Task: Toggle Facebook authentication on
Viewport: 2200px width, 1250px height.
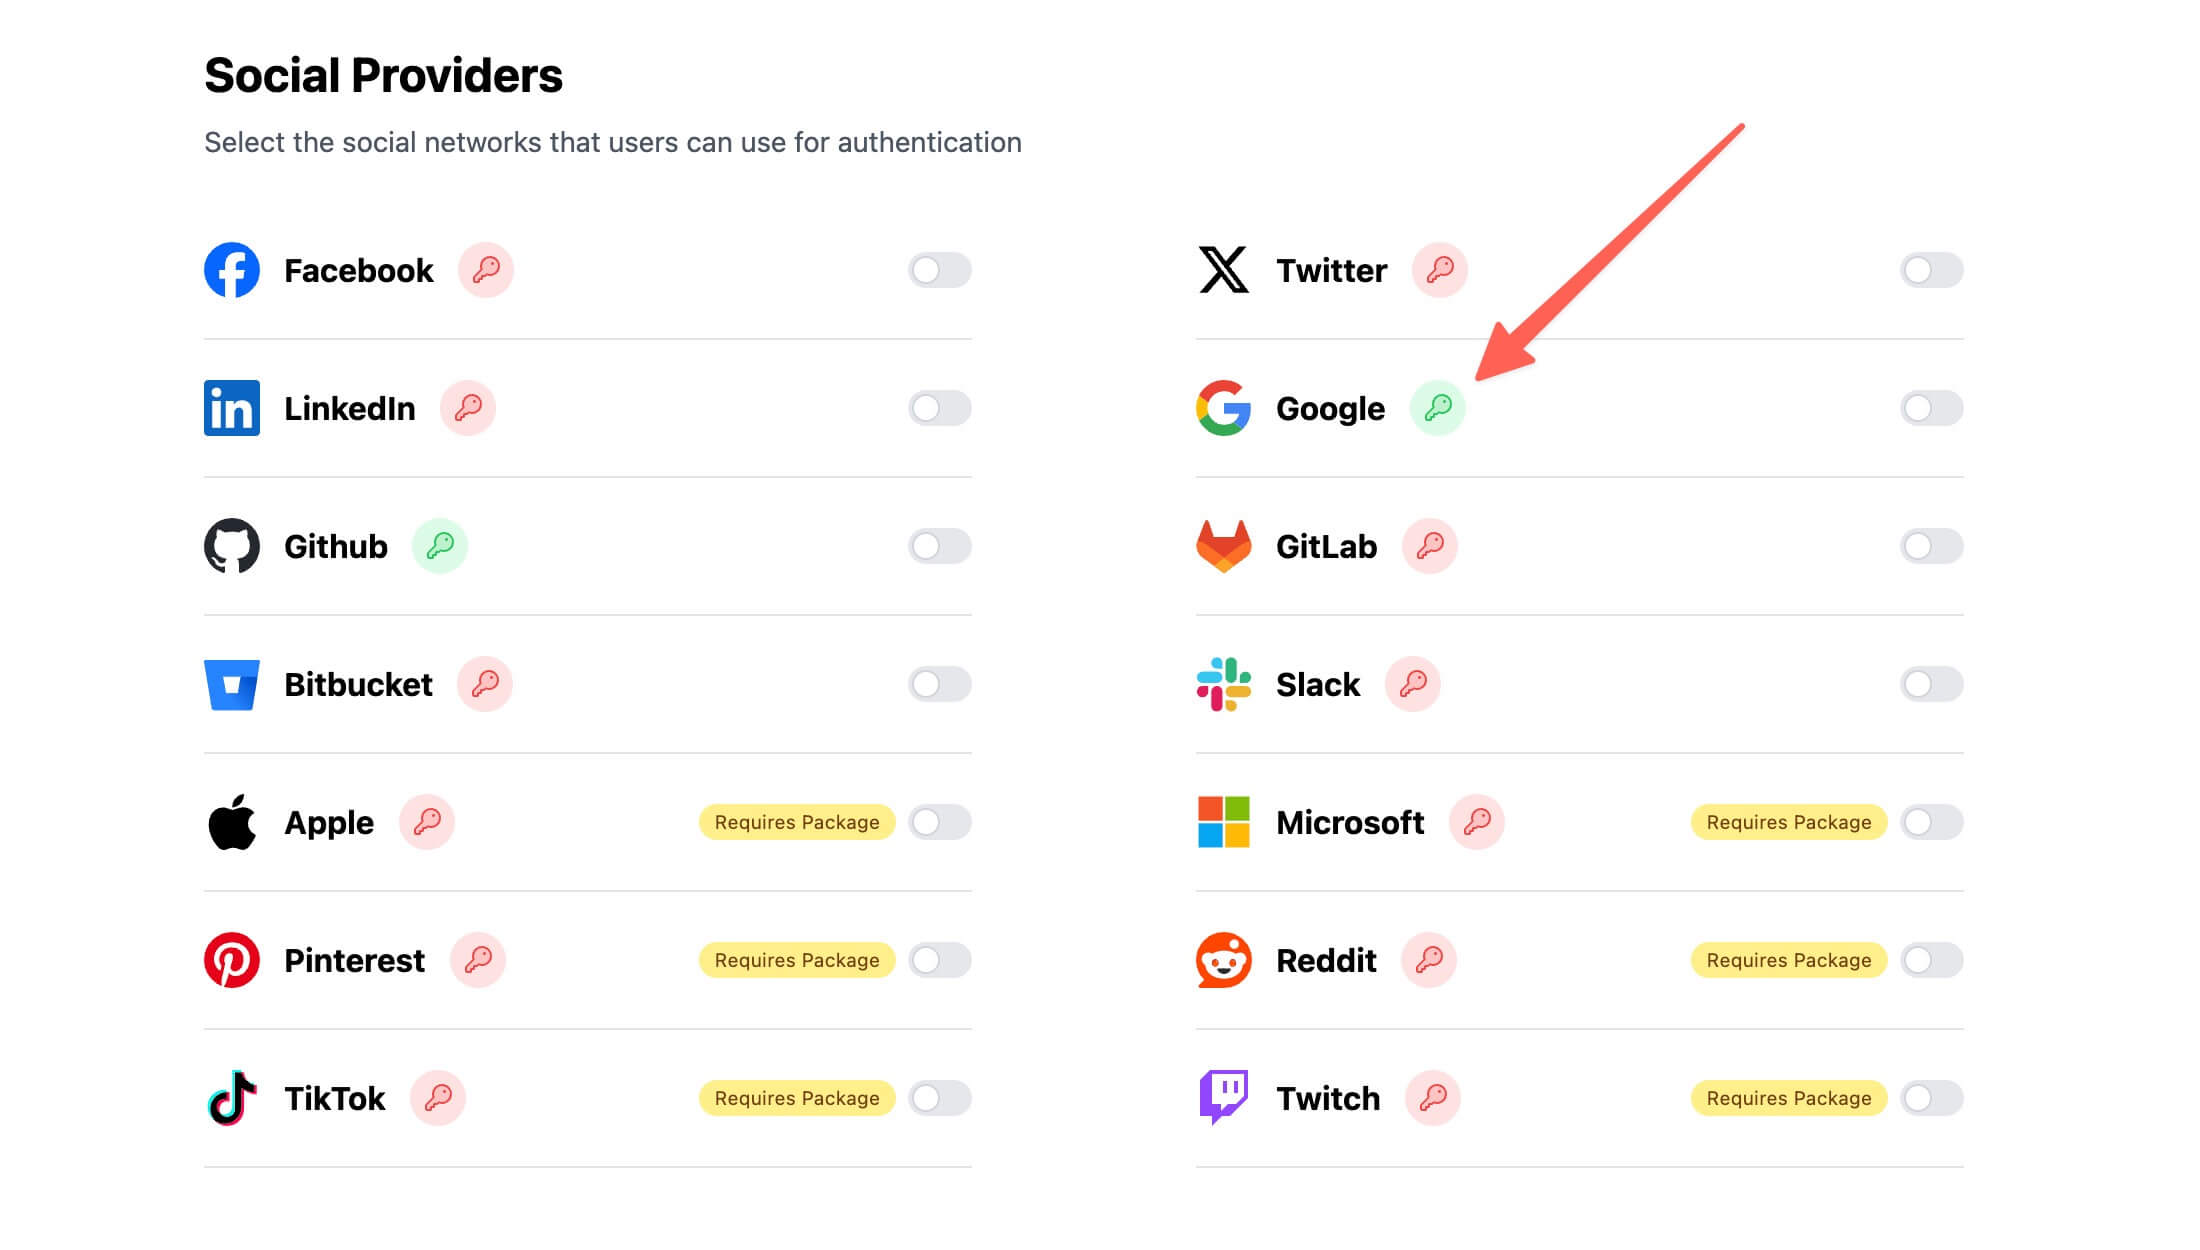Action: coord(939,270)
